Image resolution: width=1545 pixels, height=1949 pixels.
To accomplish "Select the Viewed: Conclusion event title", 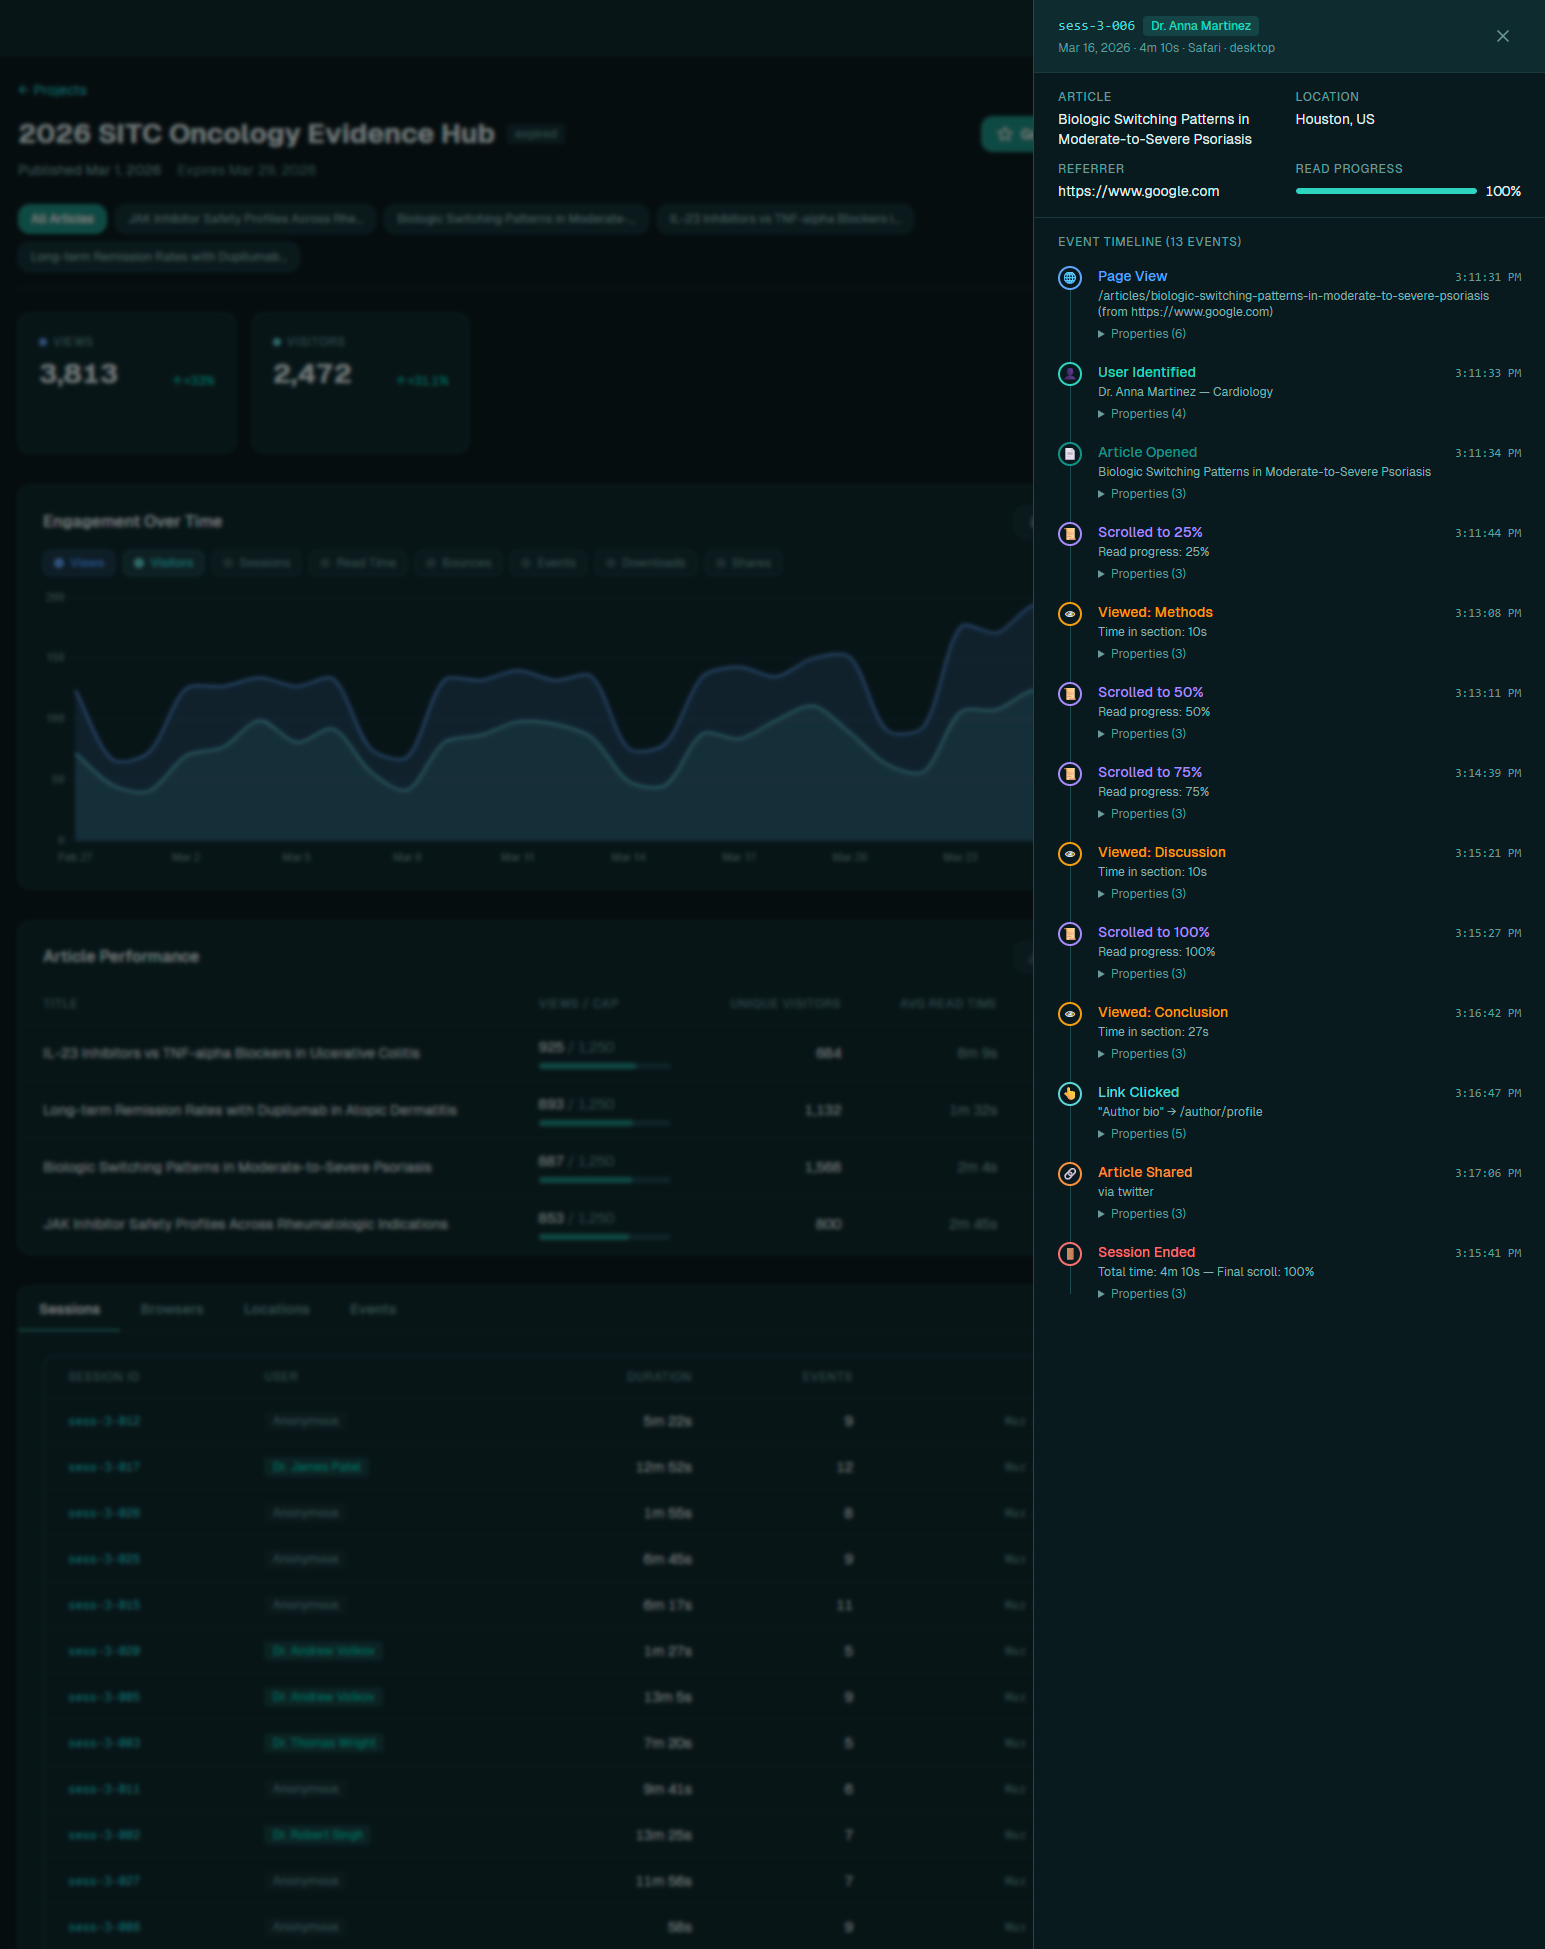I will (x=1162, y=1012).
